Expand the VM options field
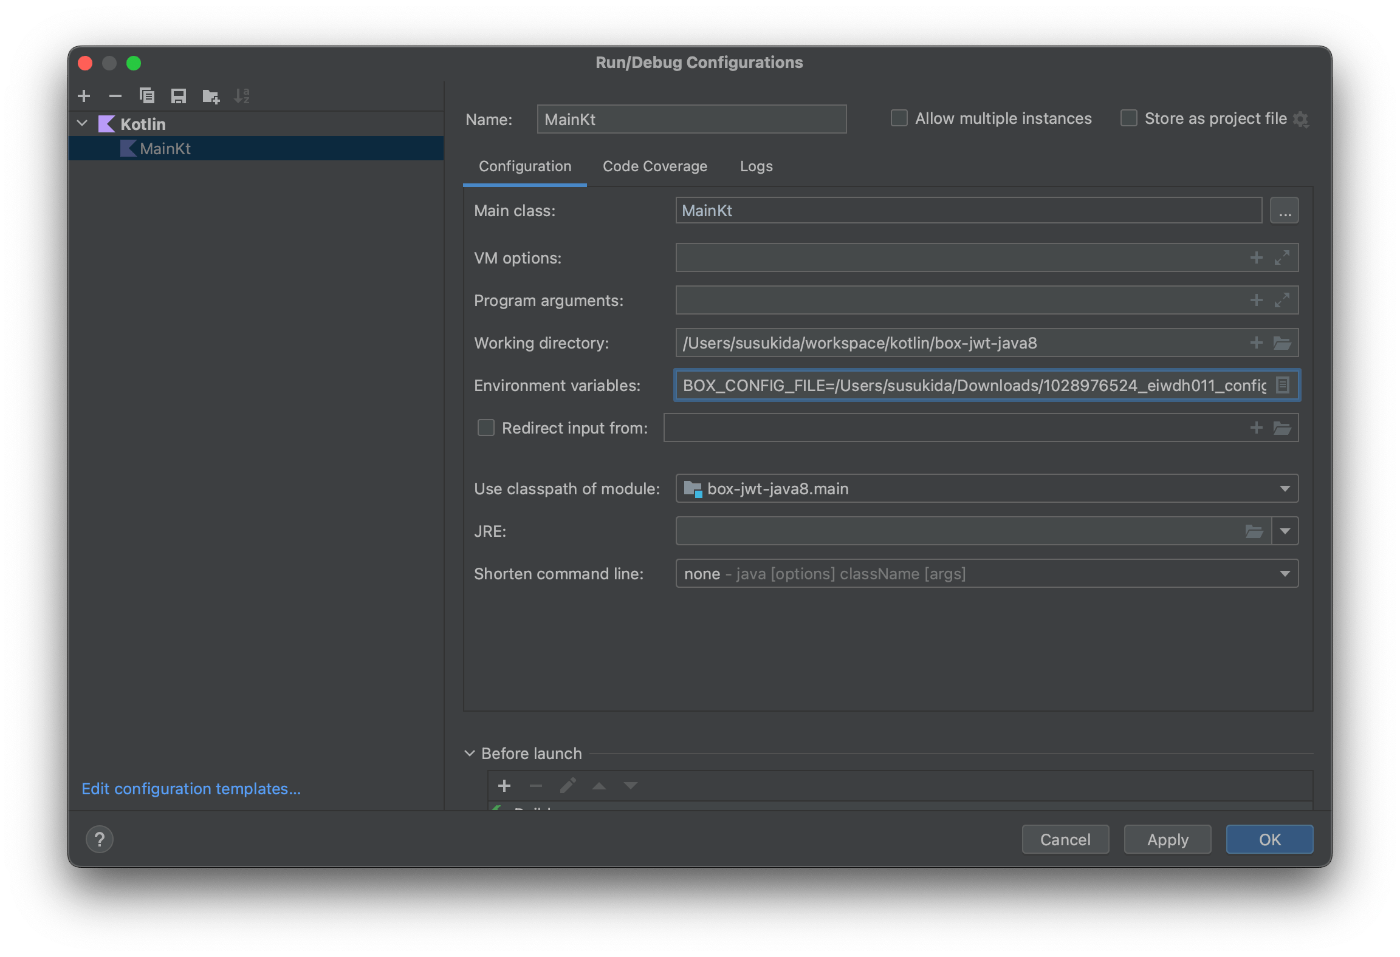 1282,258
